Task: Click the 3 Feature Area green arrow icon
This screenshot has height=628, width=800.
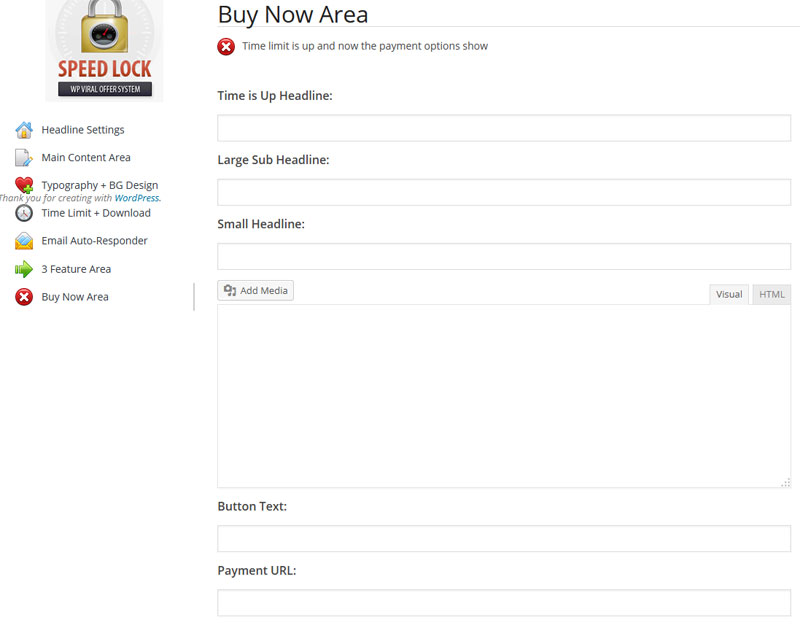Action: [24, 269]
